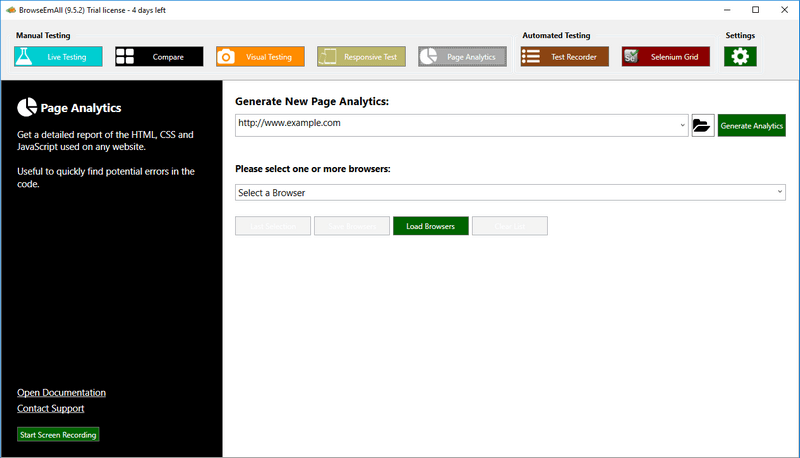Expand the URL history dropdown arrow
Image resolution: width=800 pixels, height=458 pixels.
point(682,125)
